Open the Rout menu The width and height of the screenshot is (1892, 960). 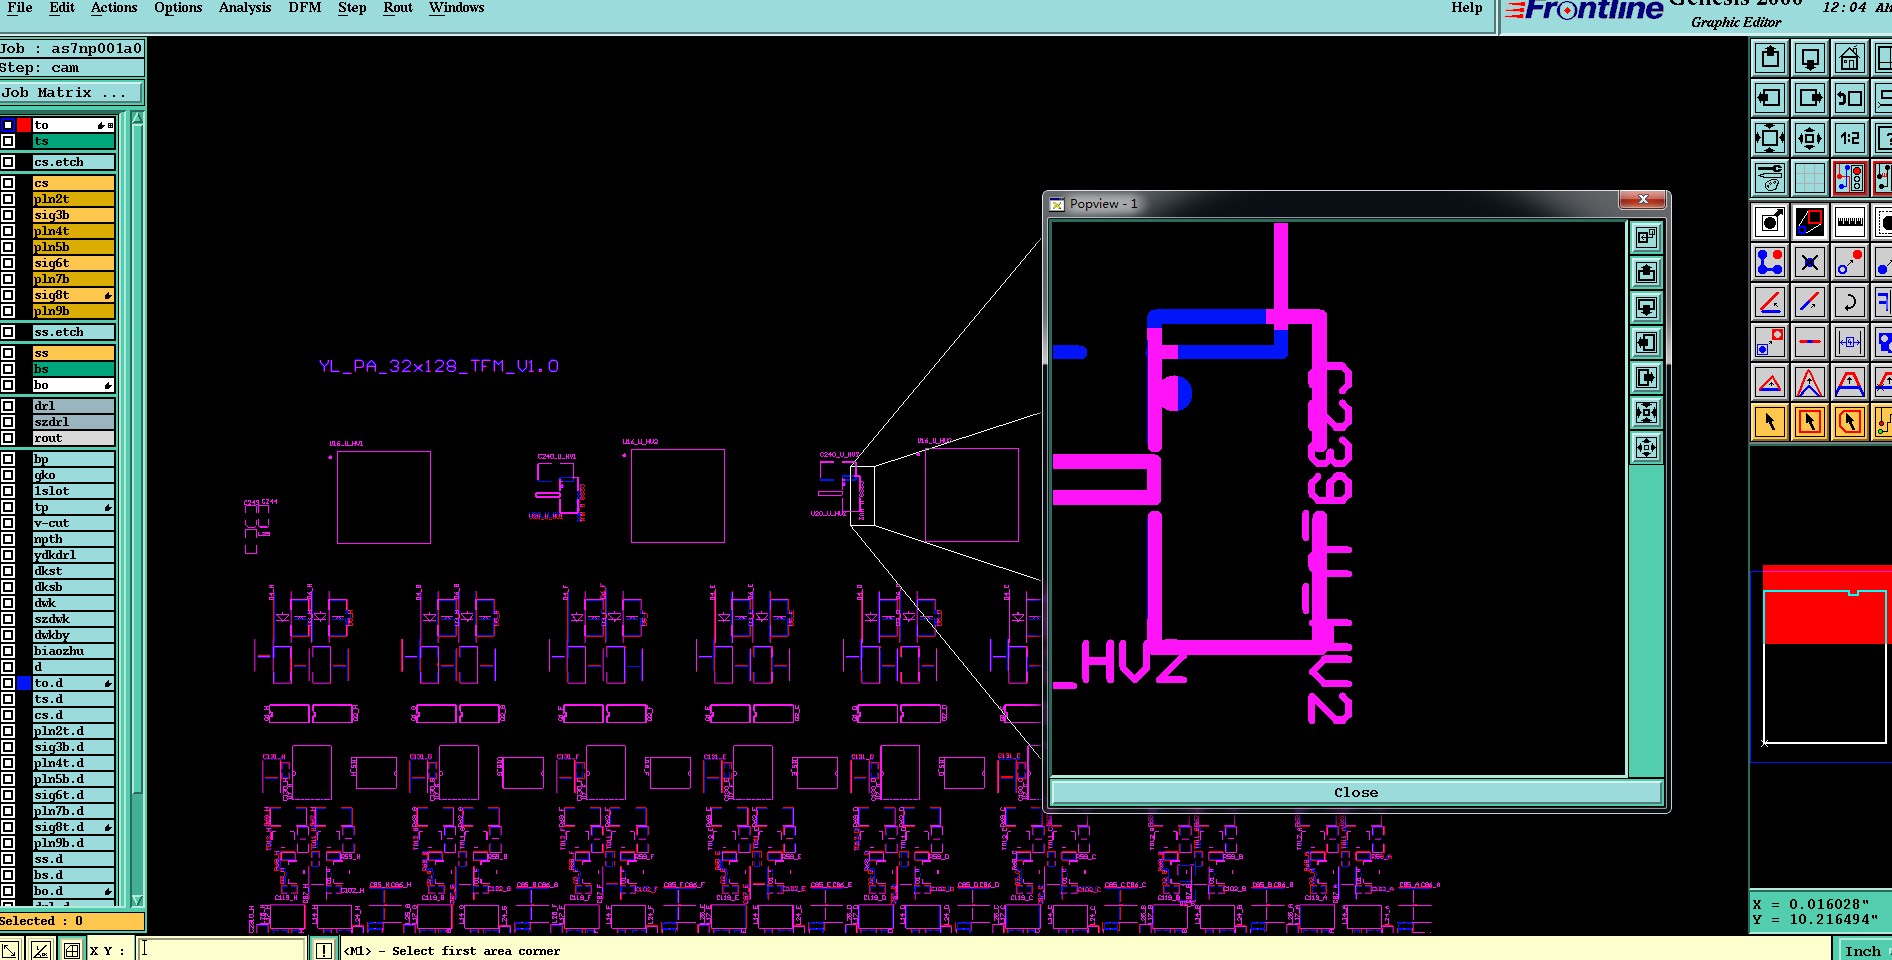click(398, 8)
